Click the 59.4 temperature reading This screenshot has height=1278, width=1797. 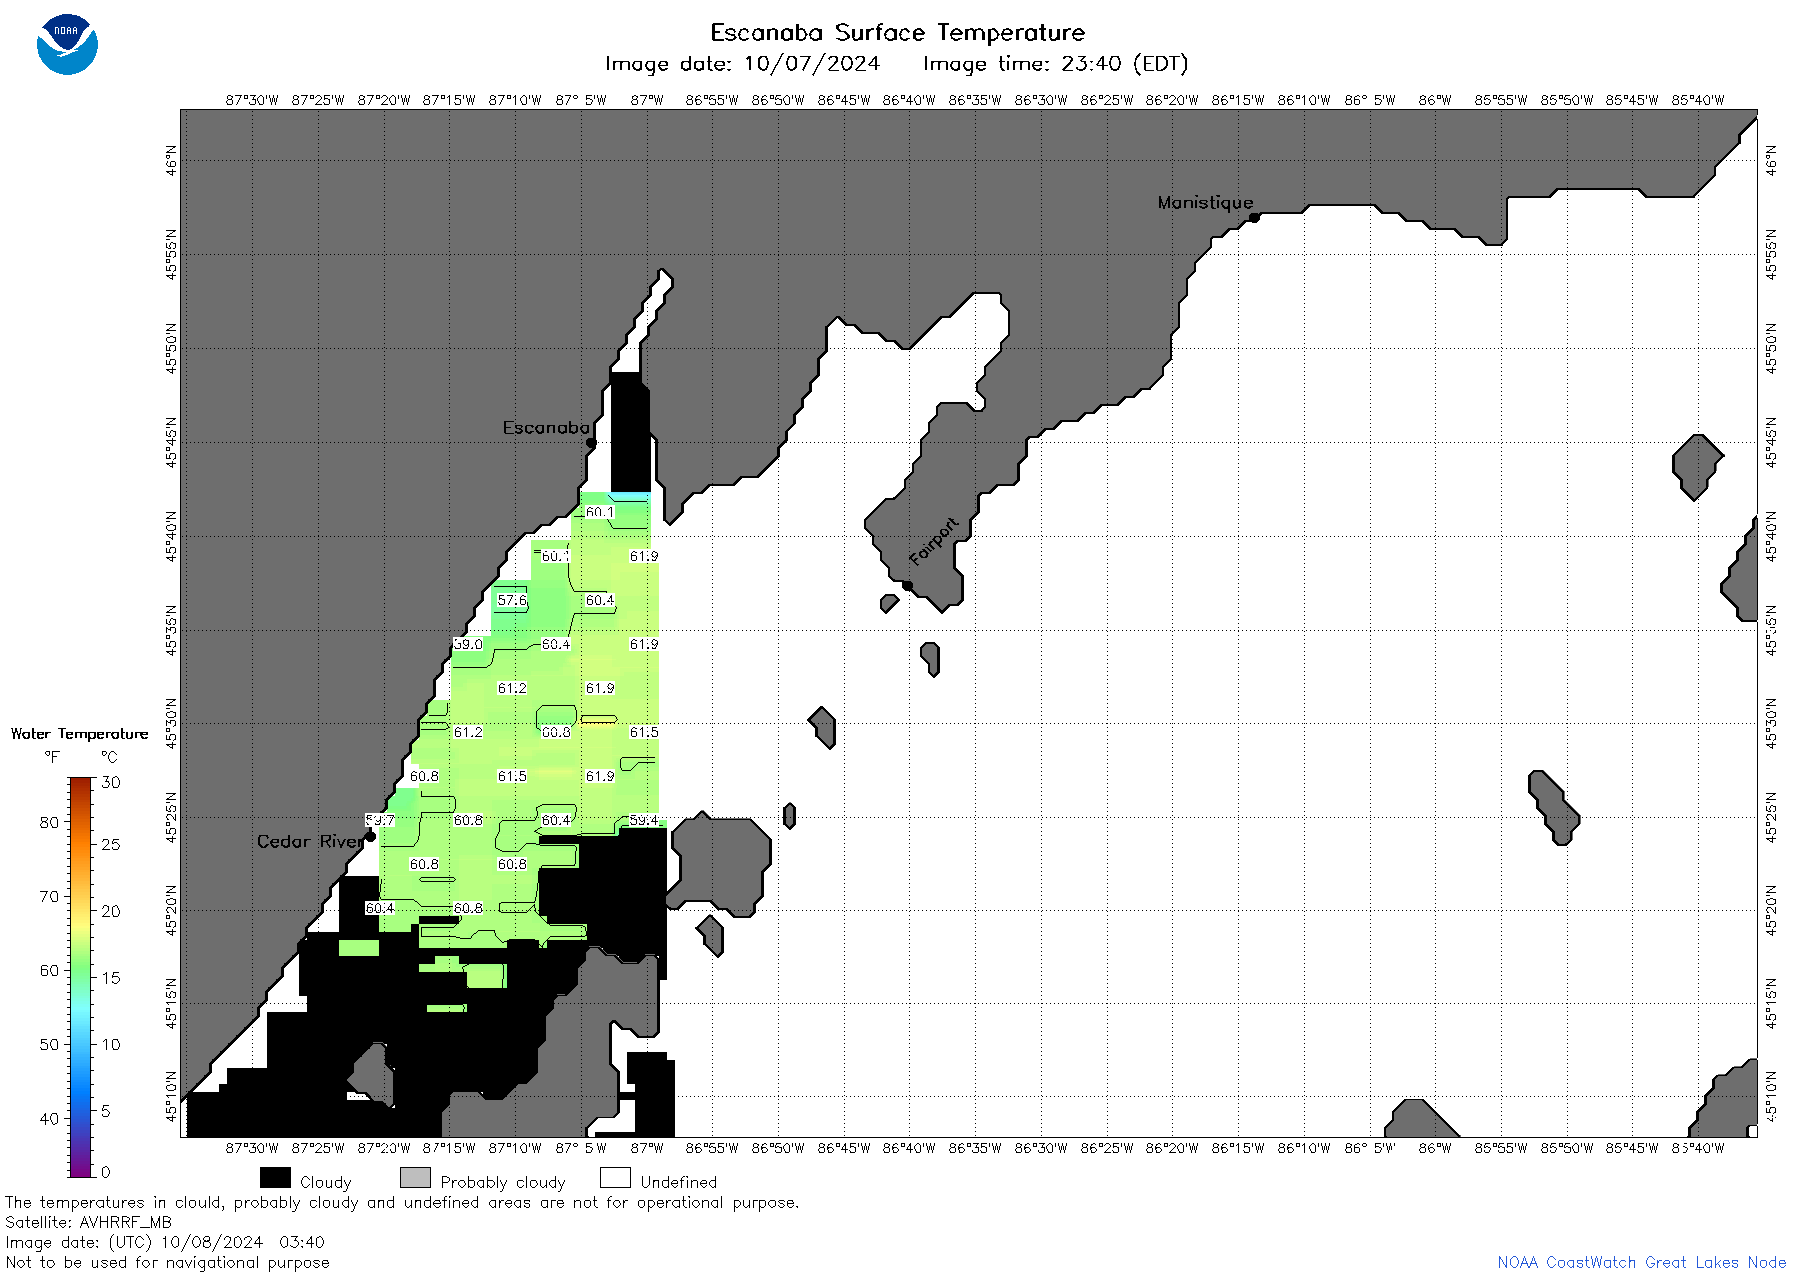[x=644, y=820]
